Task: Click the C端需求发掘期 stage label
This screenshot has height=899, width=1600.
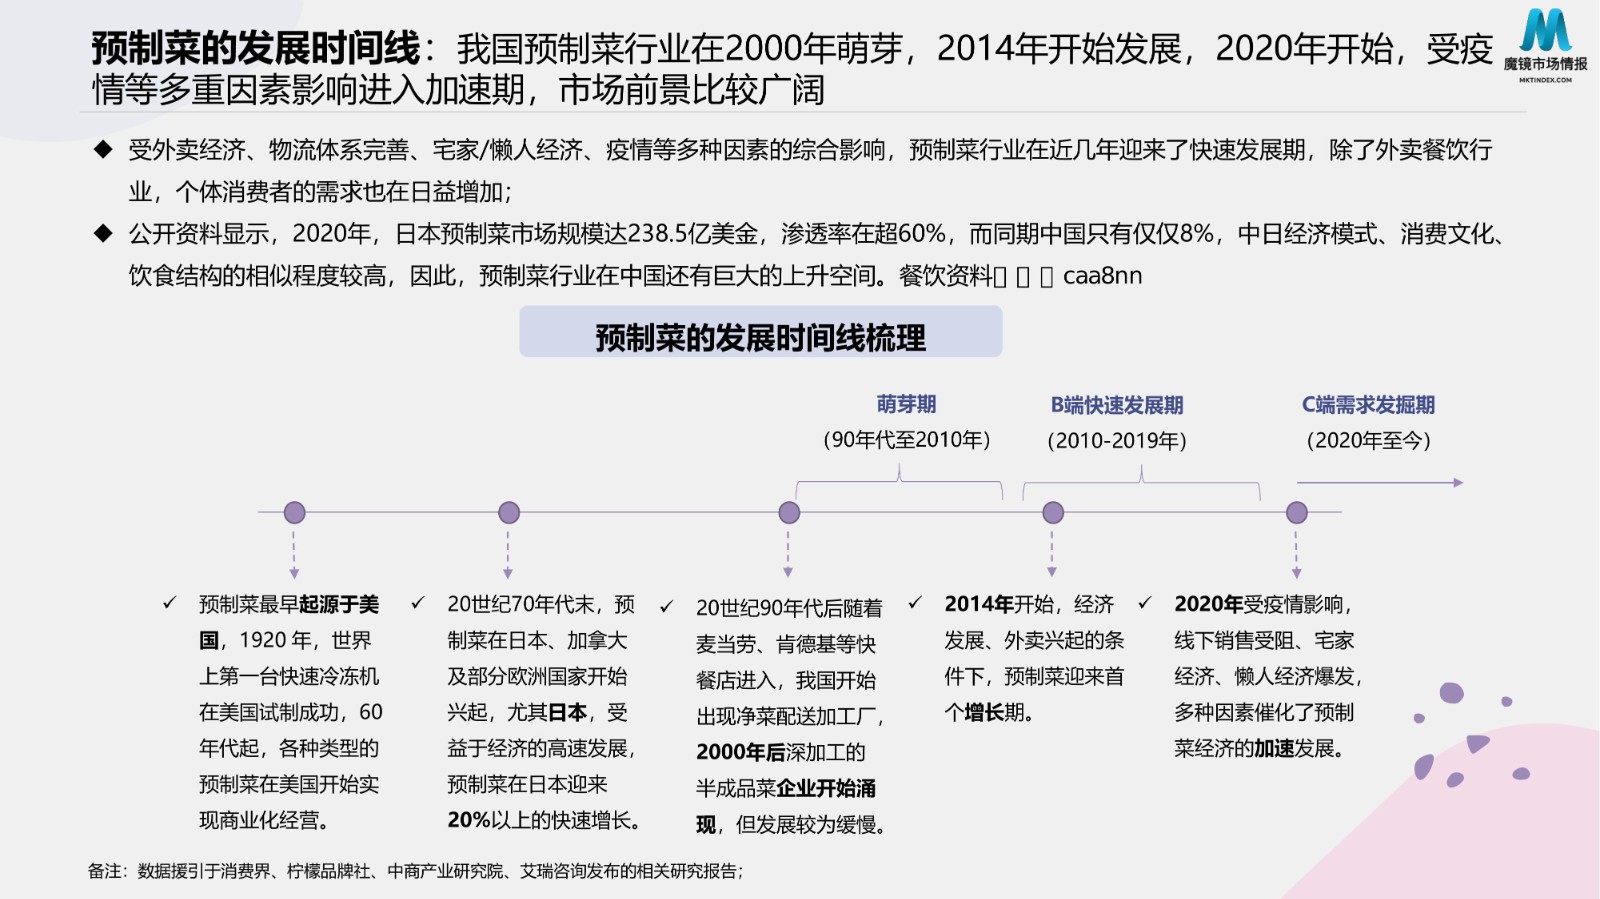Action: [1368, 405]
